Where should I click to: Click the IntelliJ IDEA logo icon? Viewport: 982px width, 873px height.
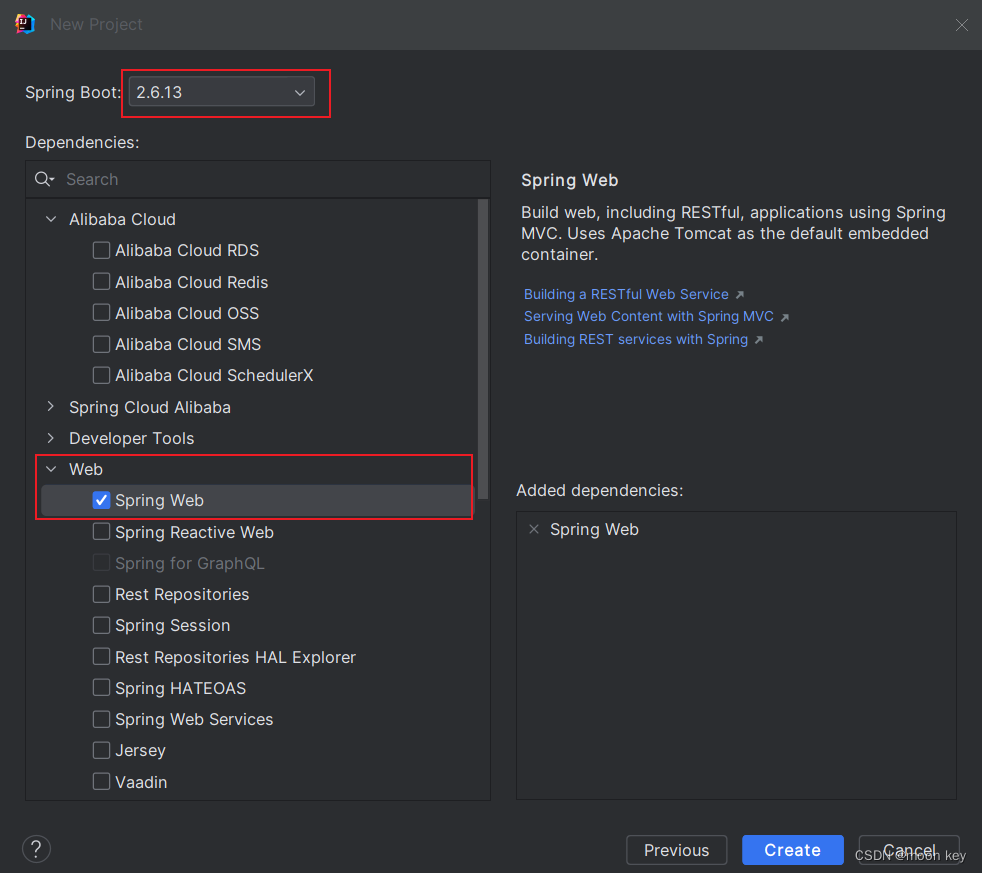[x=24, y=24]
